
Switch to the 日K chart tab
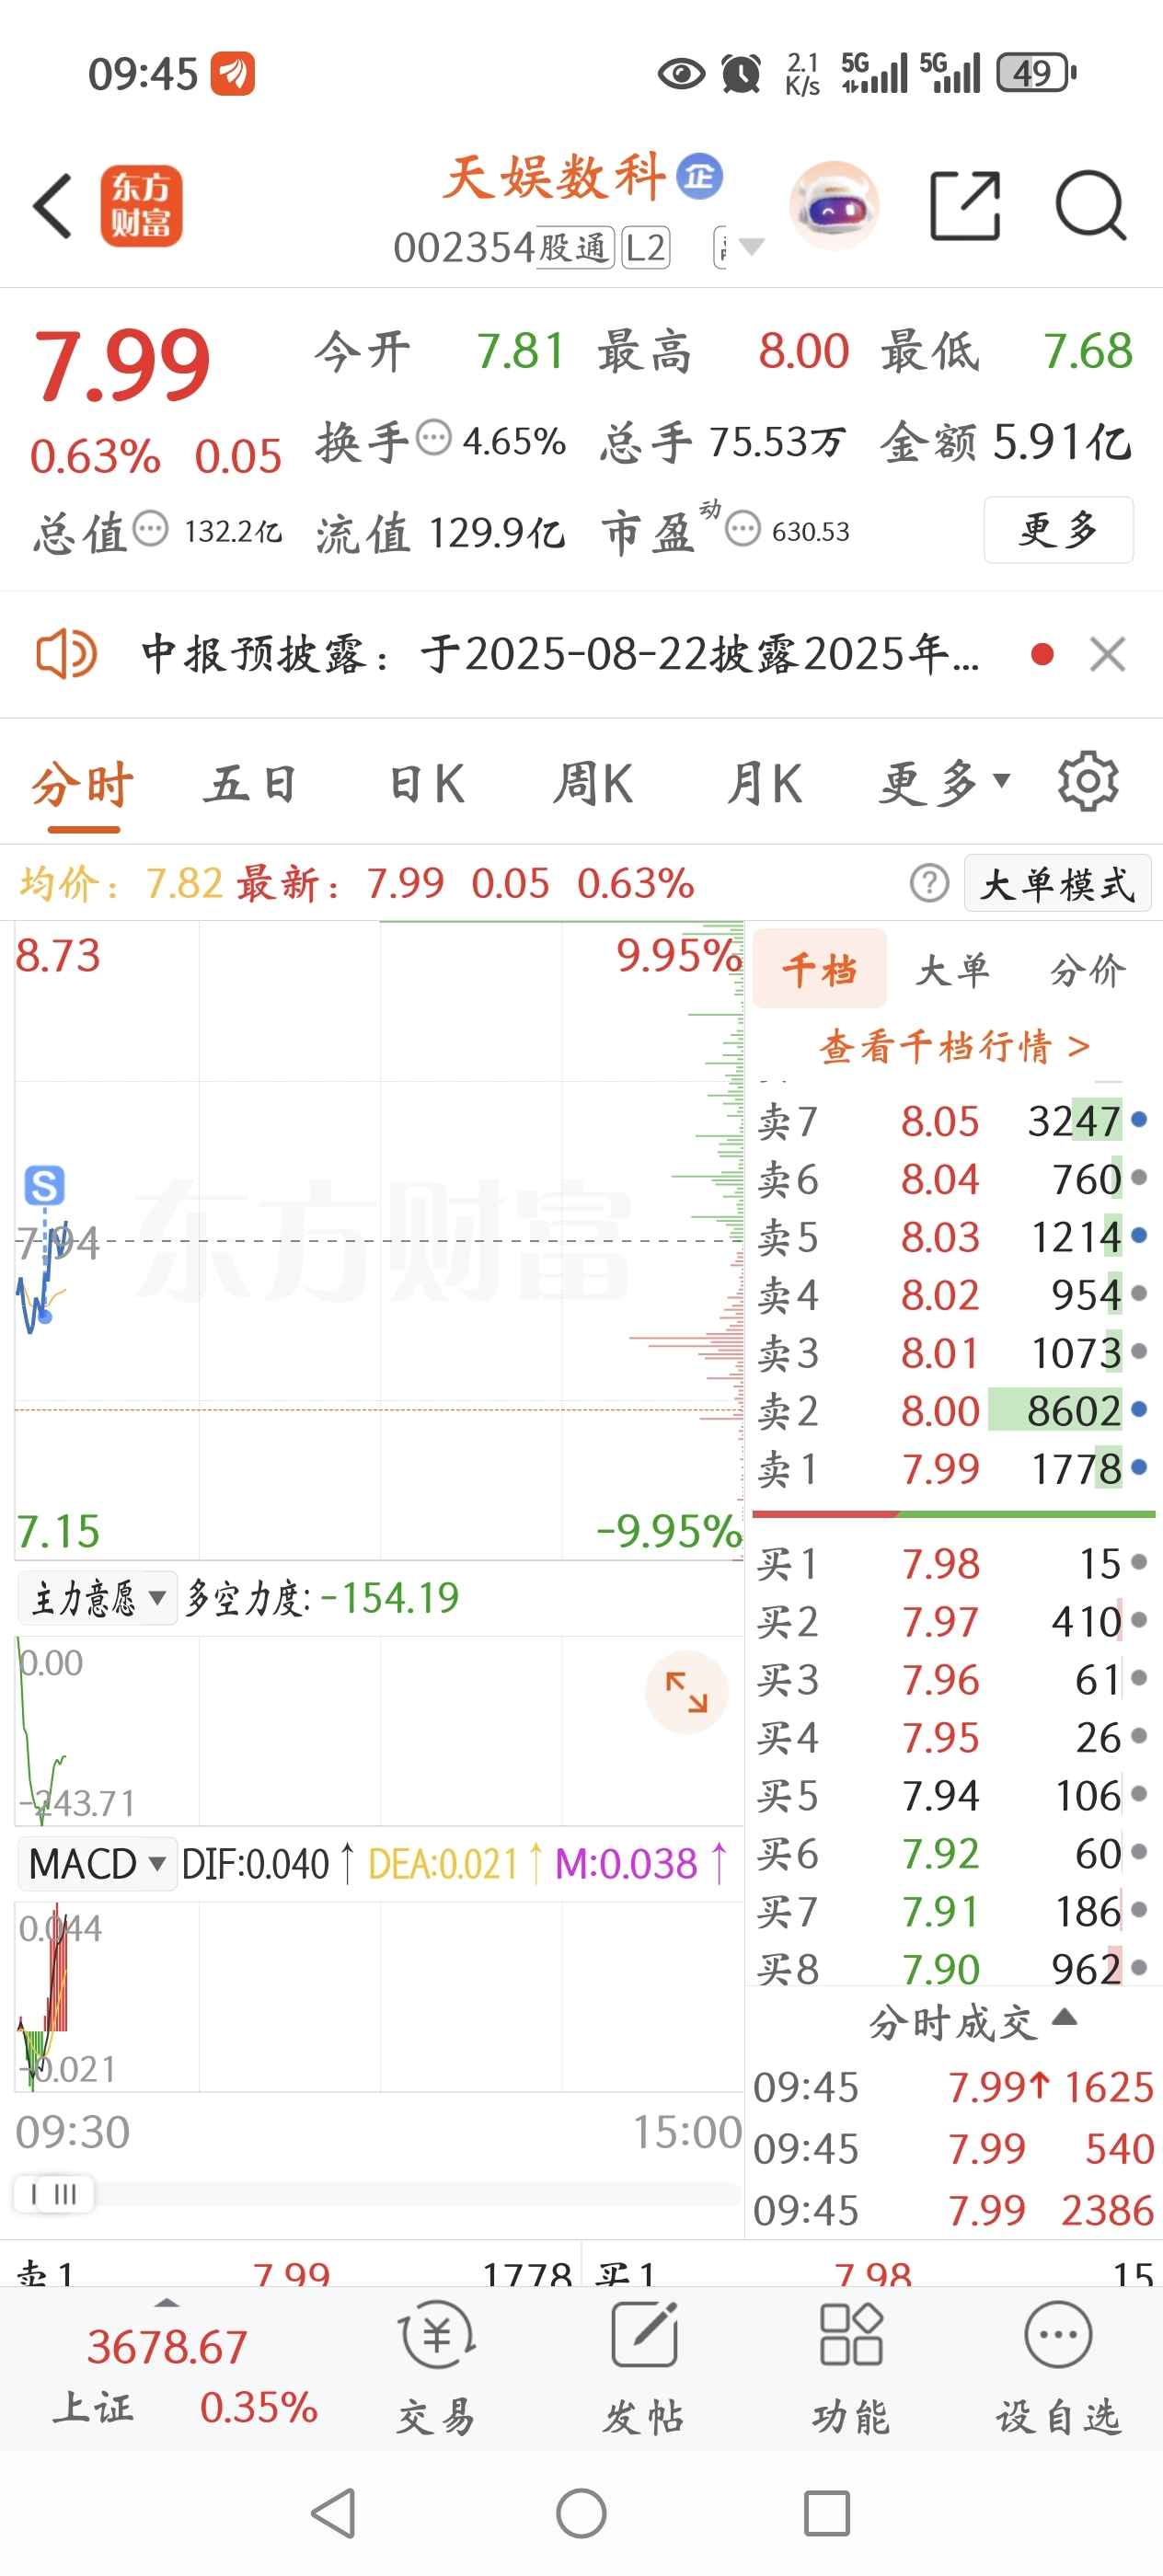point(427,782)
